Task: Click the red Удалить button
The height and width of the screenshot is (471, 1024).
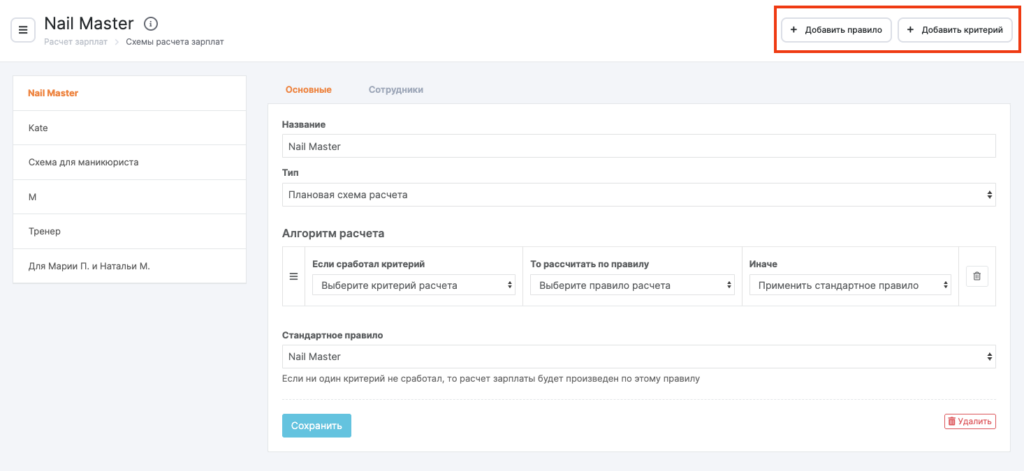Action: coord(969,422)
